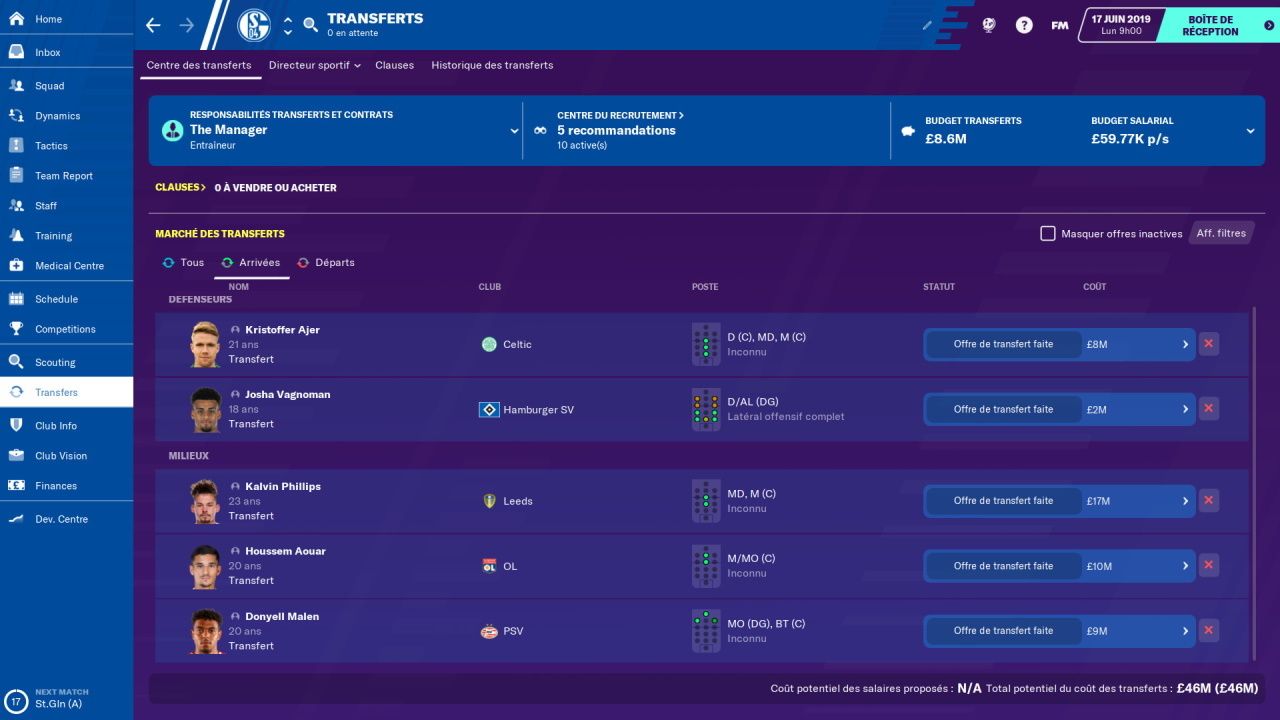Select the Tous filter
This screenshot has height=720, width=1280.
(183, 262)
